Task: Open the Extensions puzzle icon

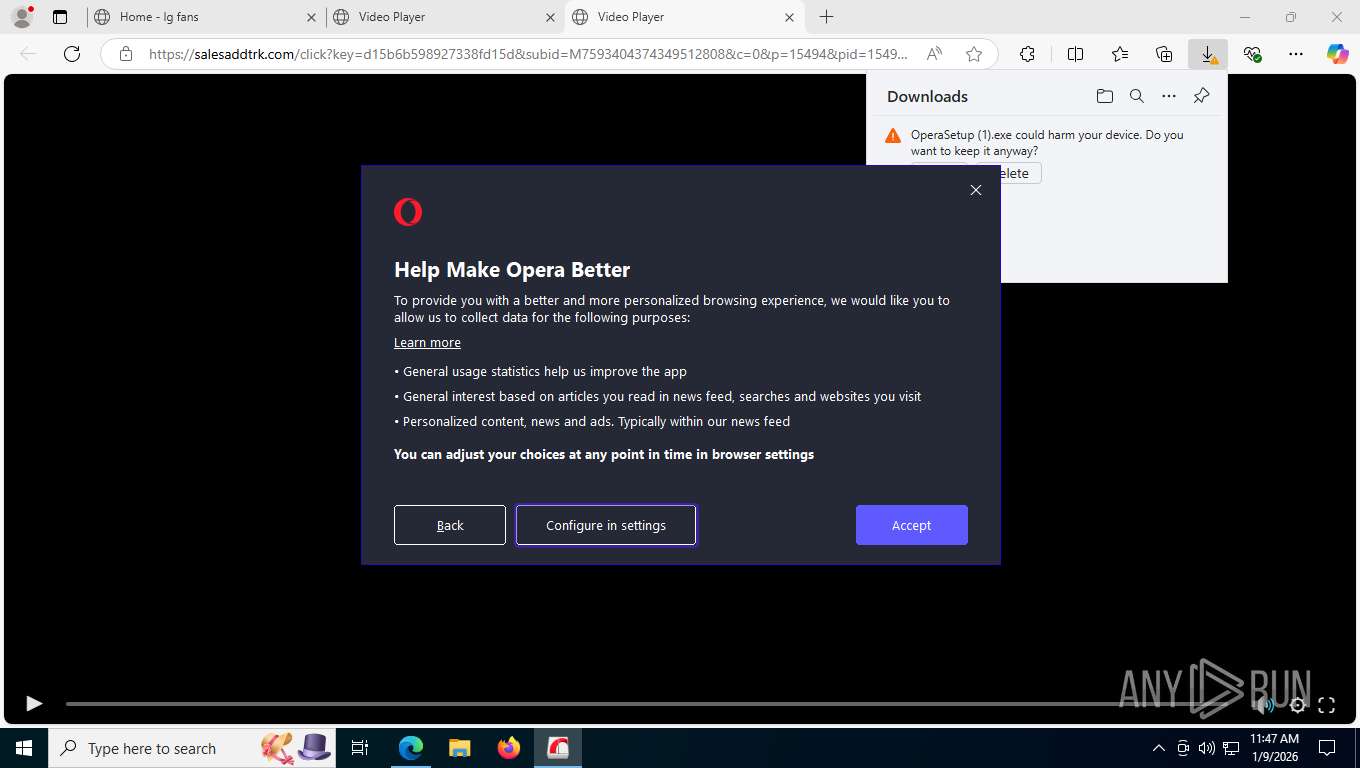Action: click(1027, 54)
